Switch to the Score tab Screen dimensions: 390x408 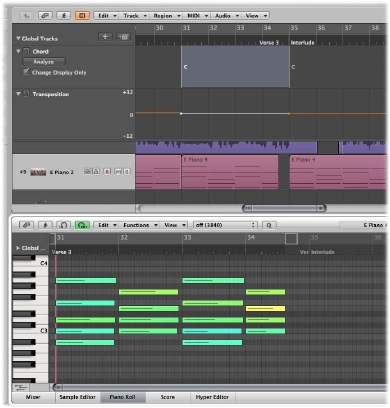click(168, 397)
